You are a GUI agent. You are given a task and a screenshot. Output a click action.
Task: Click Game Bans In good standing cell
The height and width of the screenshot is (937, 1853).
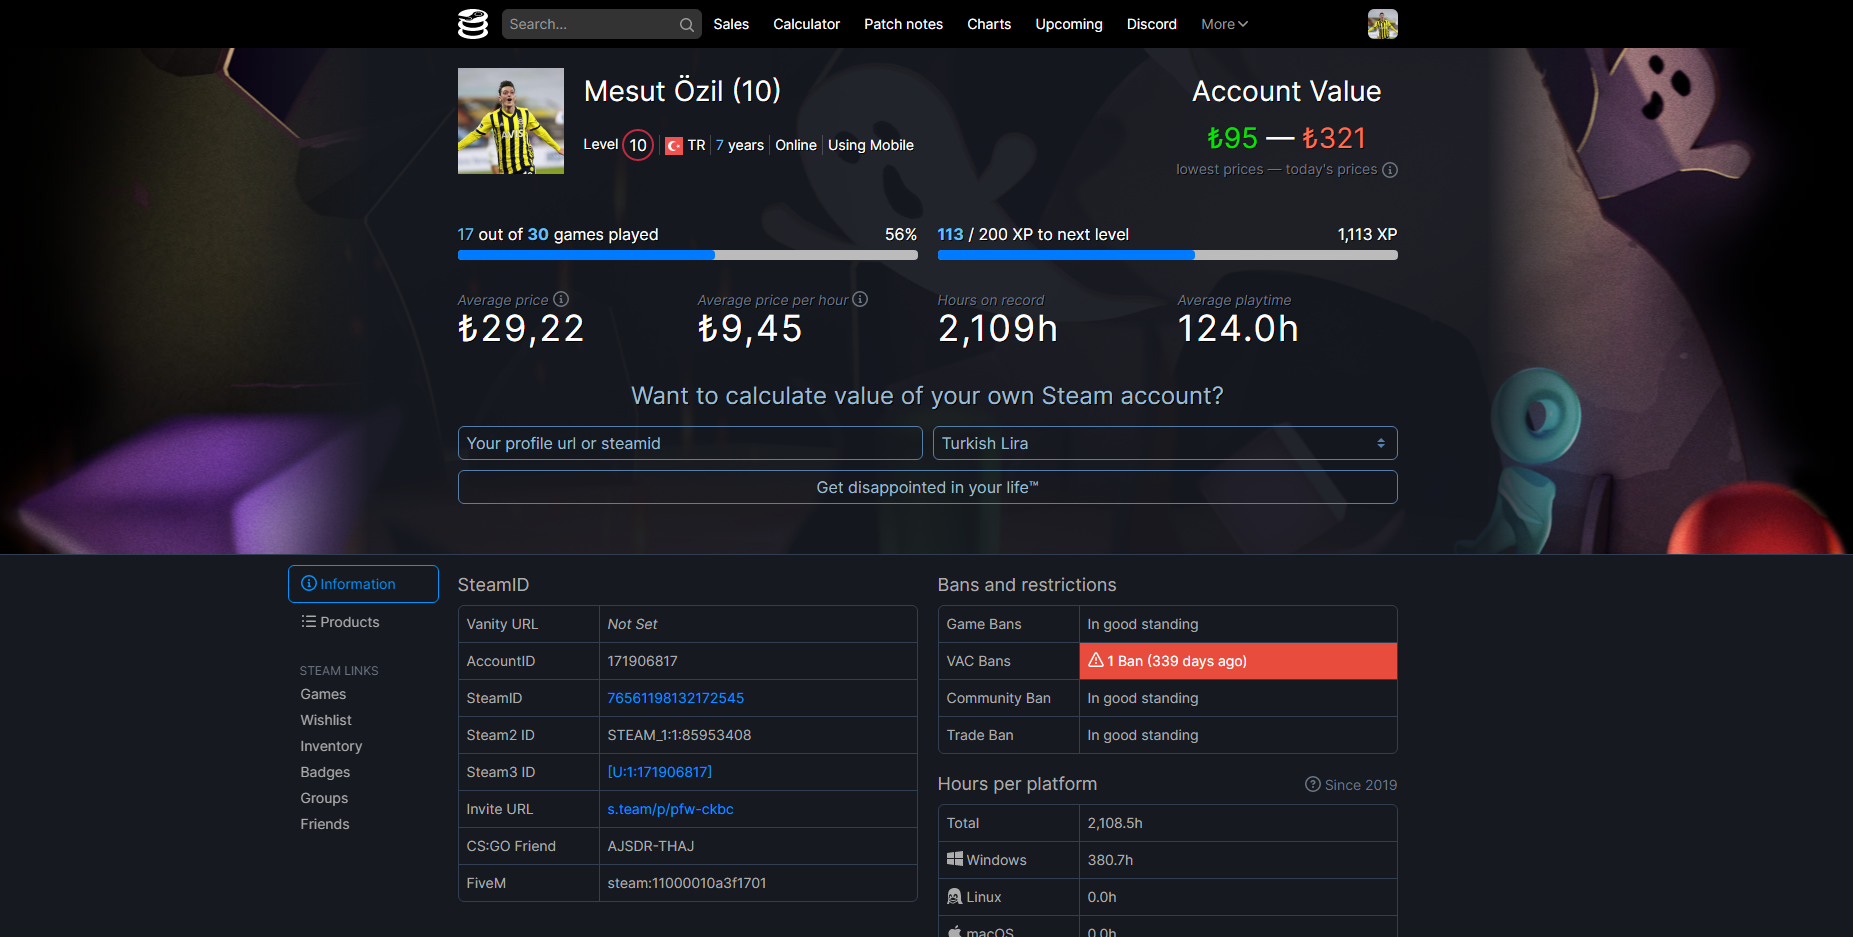(1238, 624)
